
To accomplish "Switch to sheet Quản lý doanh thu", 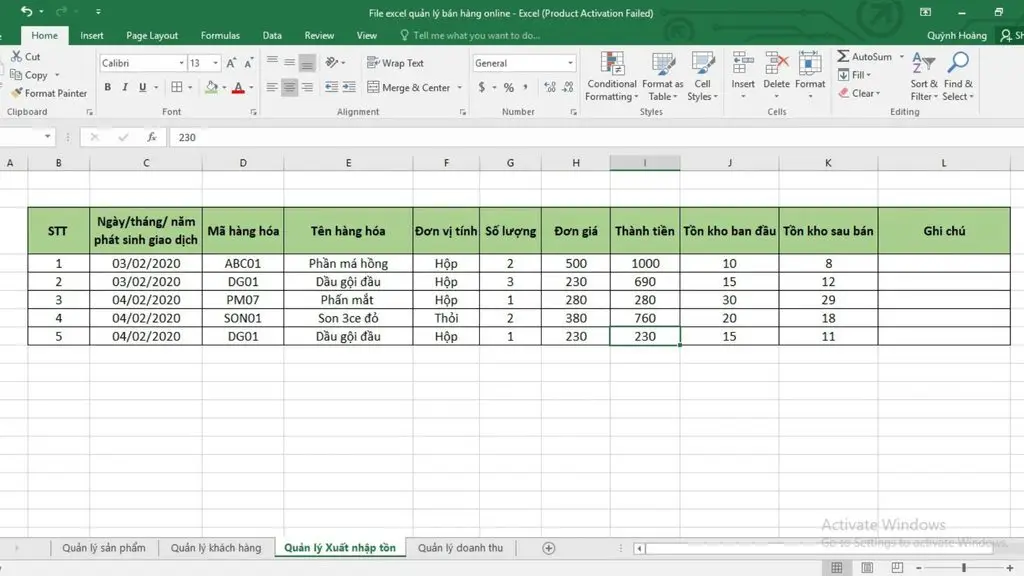I will [x=460, y=548].
